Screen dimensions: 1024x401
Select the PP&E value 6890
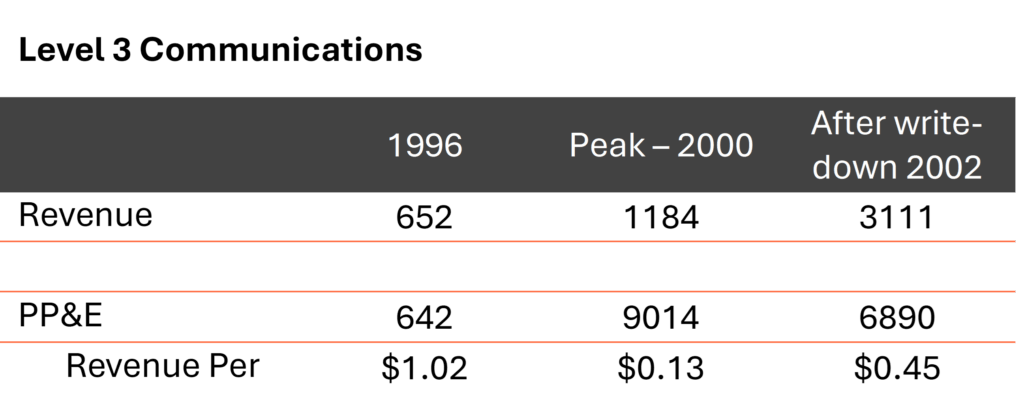coord(896,318)
